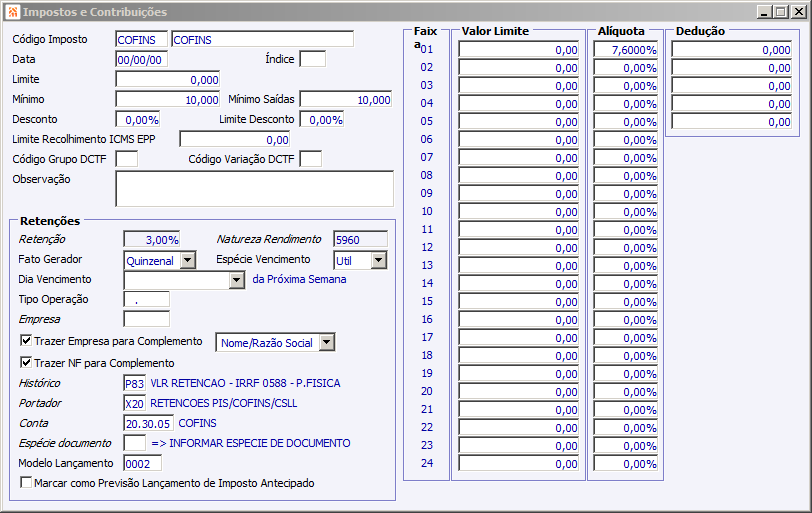Open the Fato Gerador Quinzenal dropdown
The height and width of the screenshot is (513, 812).
(x=188, y=260)
